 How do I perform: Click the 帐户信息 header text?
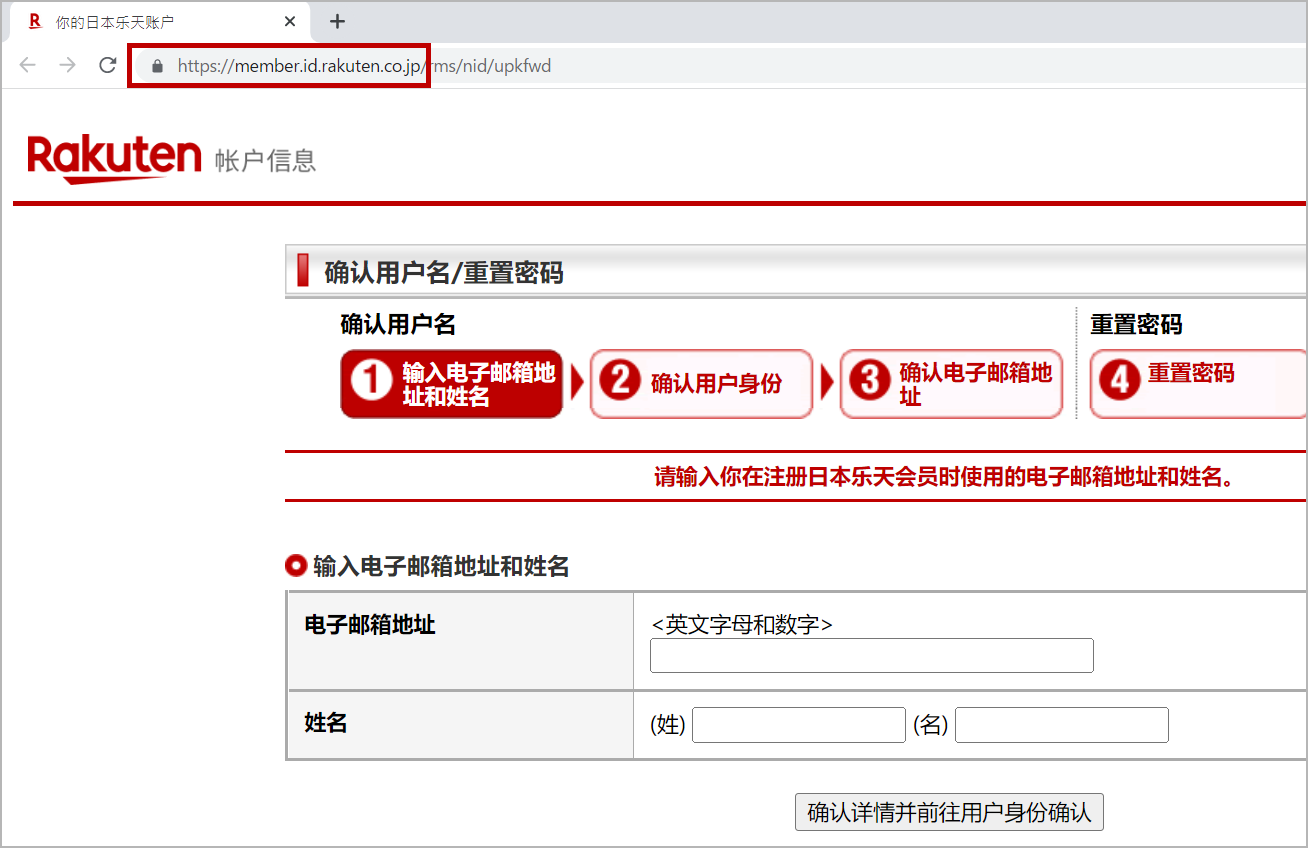[x=265, y=160]
